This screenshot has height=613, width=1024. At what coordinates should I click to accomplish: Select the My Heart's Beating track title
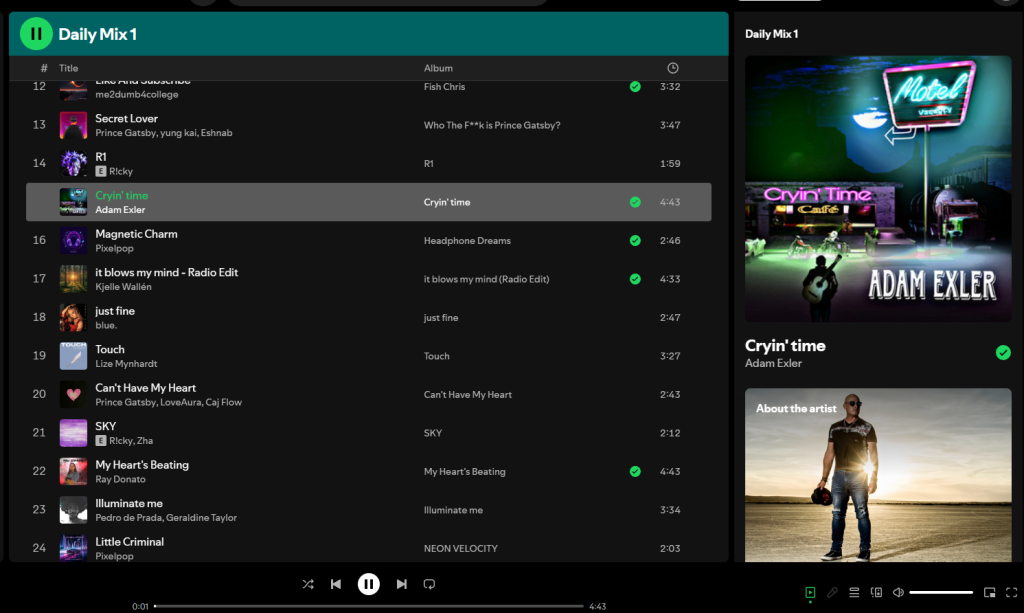pos(142,465)
